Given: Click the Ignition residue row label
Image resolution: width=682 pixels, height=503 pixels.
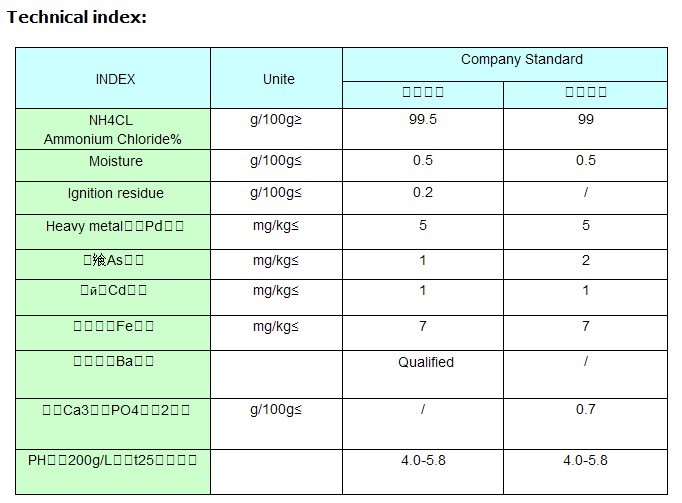Looking at the screenshot, I should 115,193.
